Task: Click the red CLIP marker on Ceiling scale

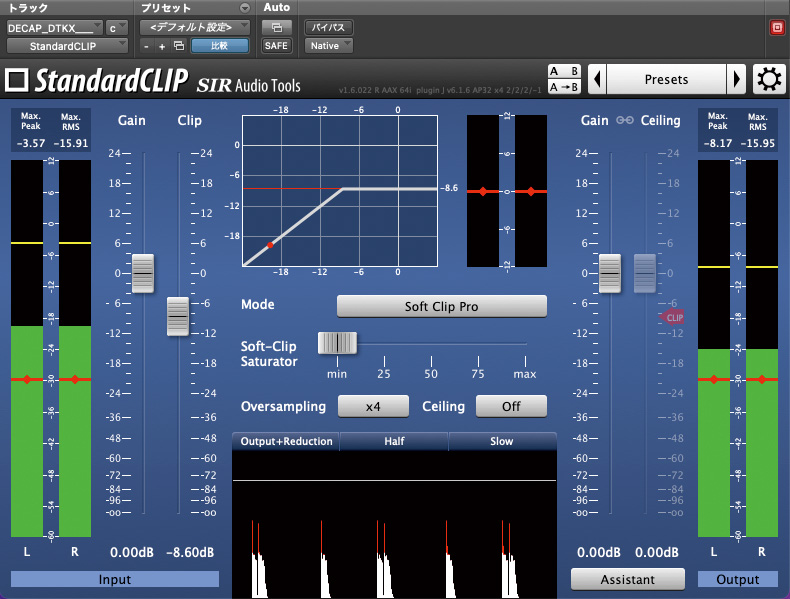Action: click(672, 317)
